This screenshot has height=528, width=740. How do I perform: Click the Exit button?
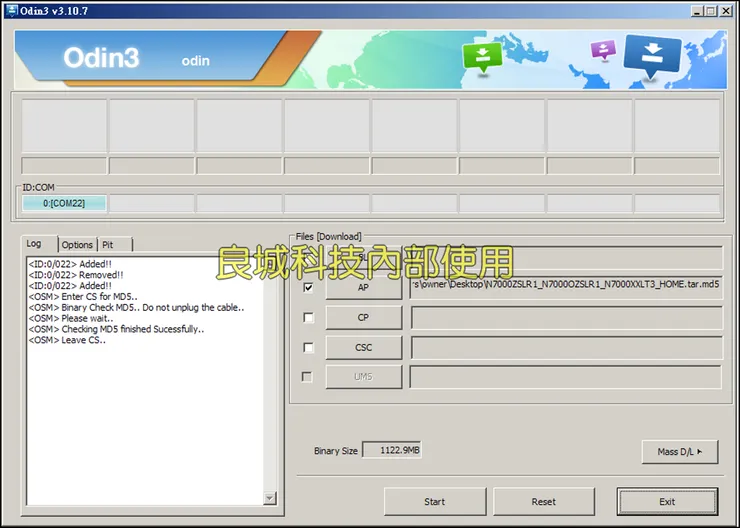click(667, 502)
